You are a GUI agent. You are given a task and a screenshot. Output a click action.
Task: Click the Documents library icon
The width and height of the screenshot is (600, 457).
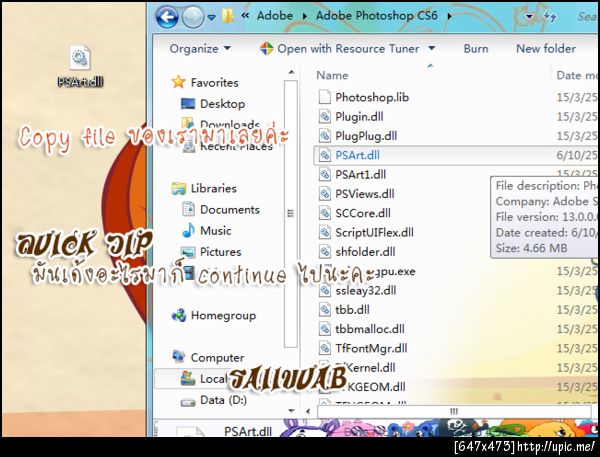pyautogui.click(x=188, y=209)
